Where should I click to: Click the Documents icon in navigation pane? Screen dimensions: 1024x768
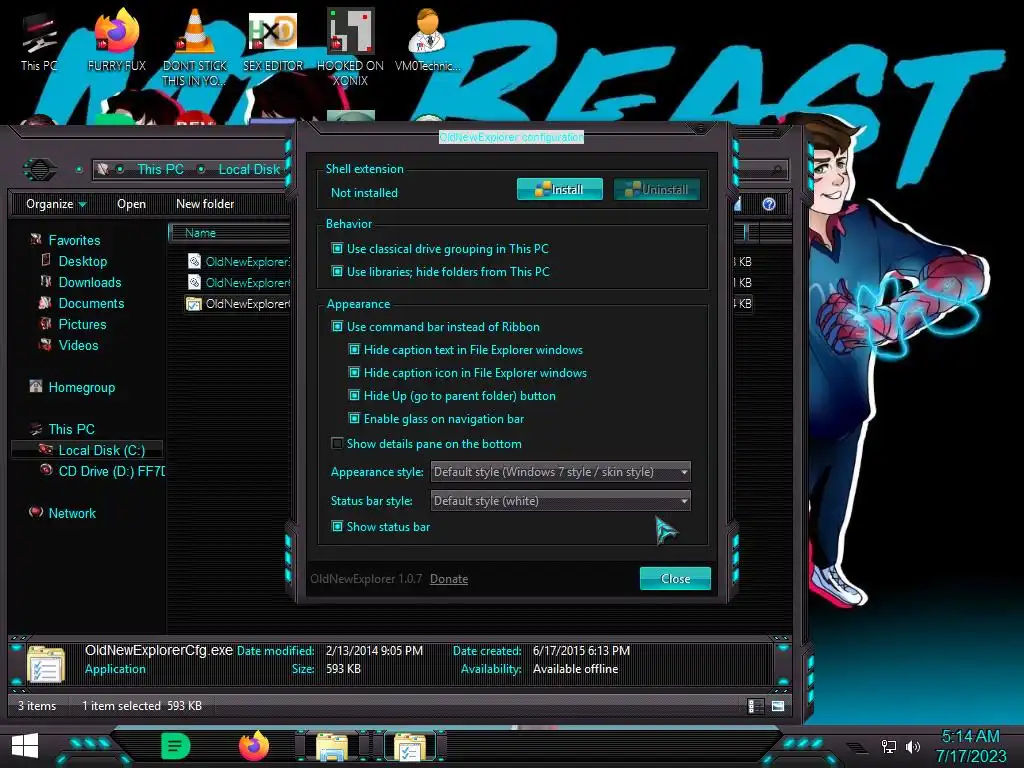[x=45, y=302]
